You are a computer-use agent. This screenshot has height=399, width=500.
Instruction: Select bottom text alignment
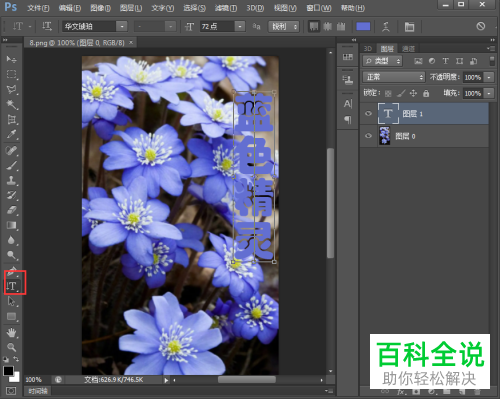pos(341,26)
